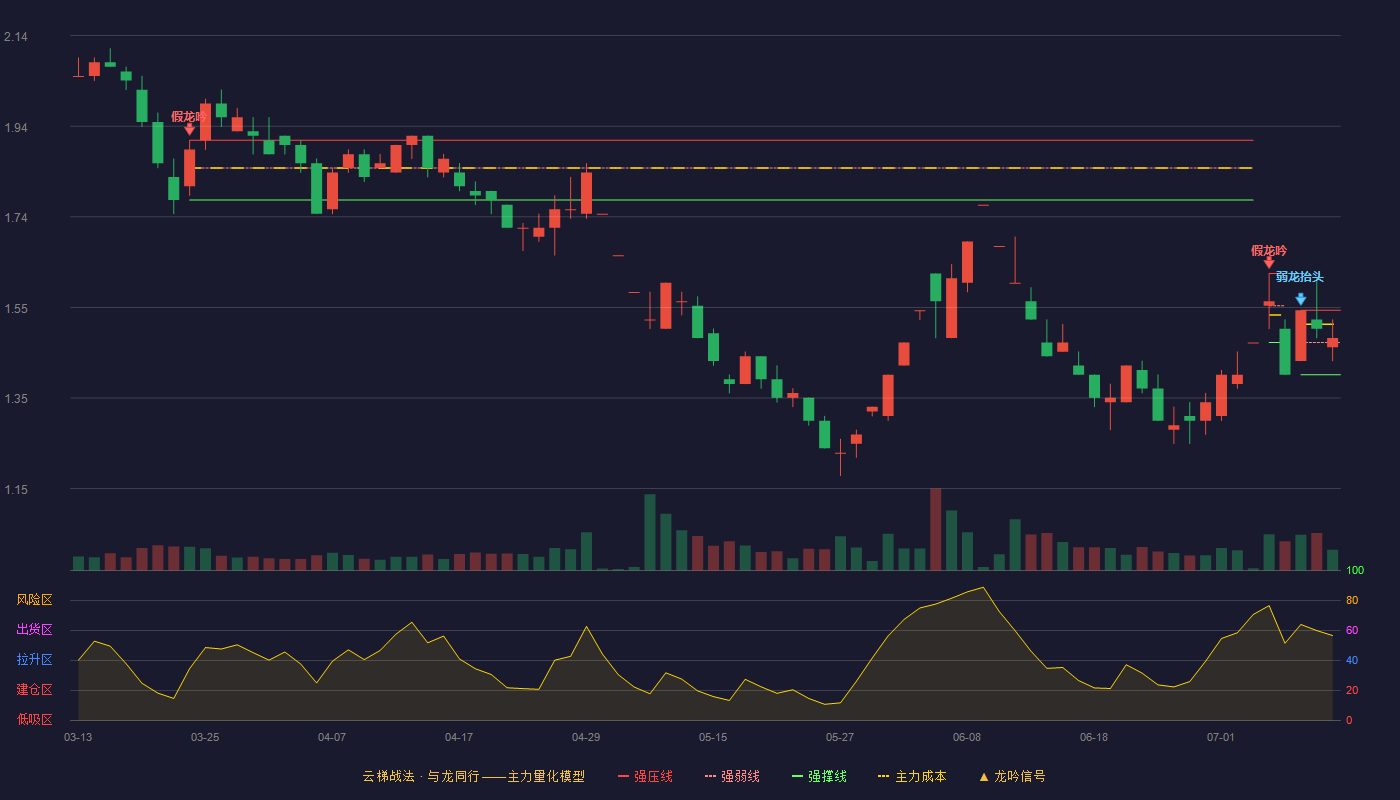Click the 40 indicator scale value

pos(1352,660)
